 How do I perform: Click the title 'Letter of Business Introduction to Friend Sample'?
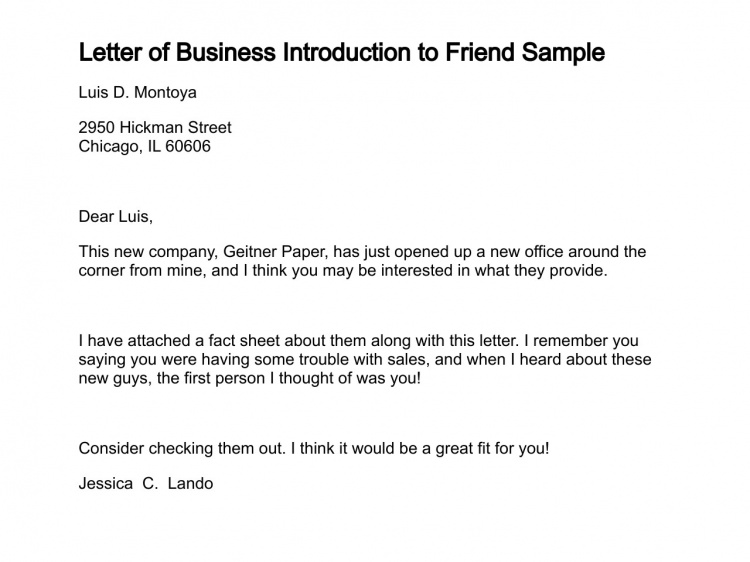tap(342, 53)
